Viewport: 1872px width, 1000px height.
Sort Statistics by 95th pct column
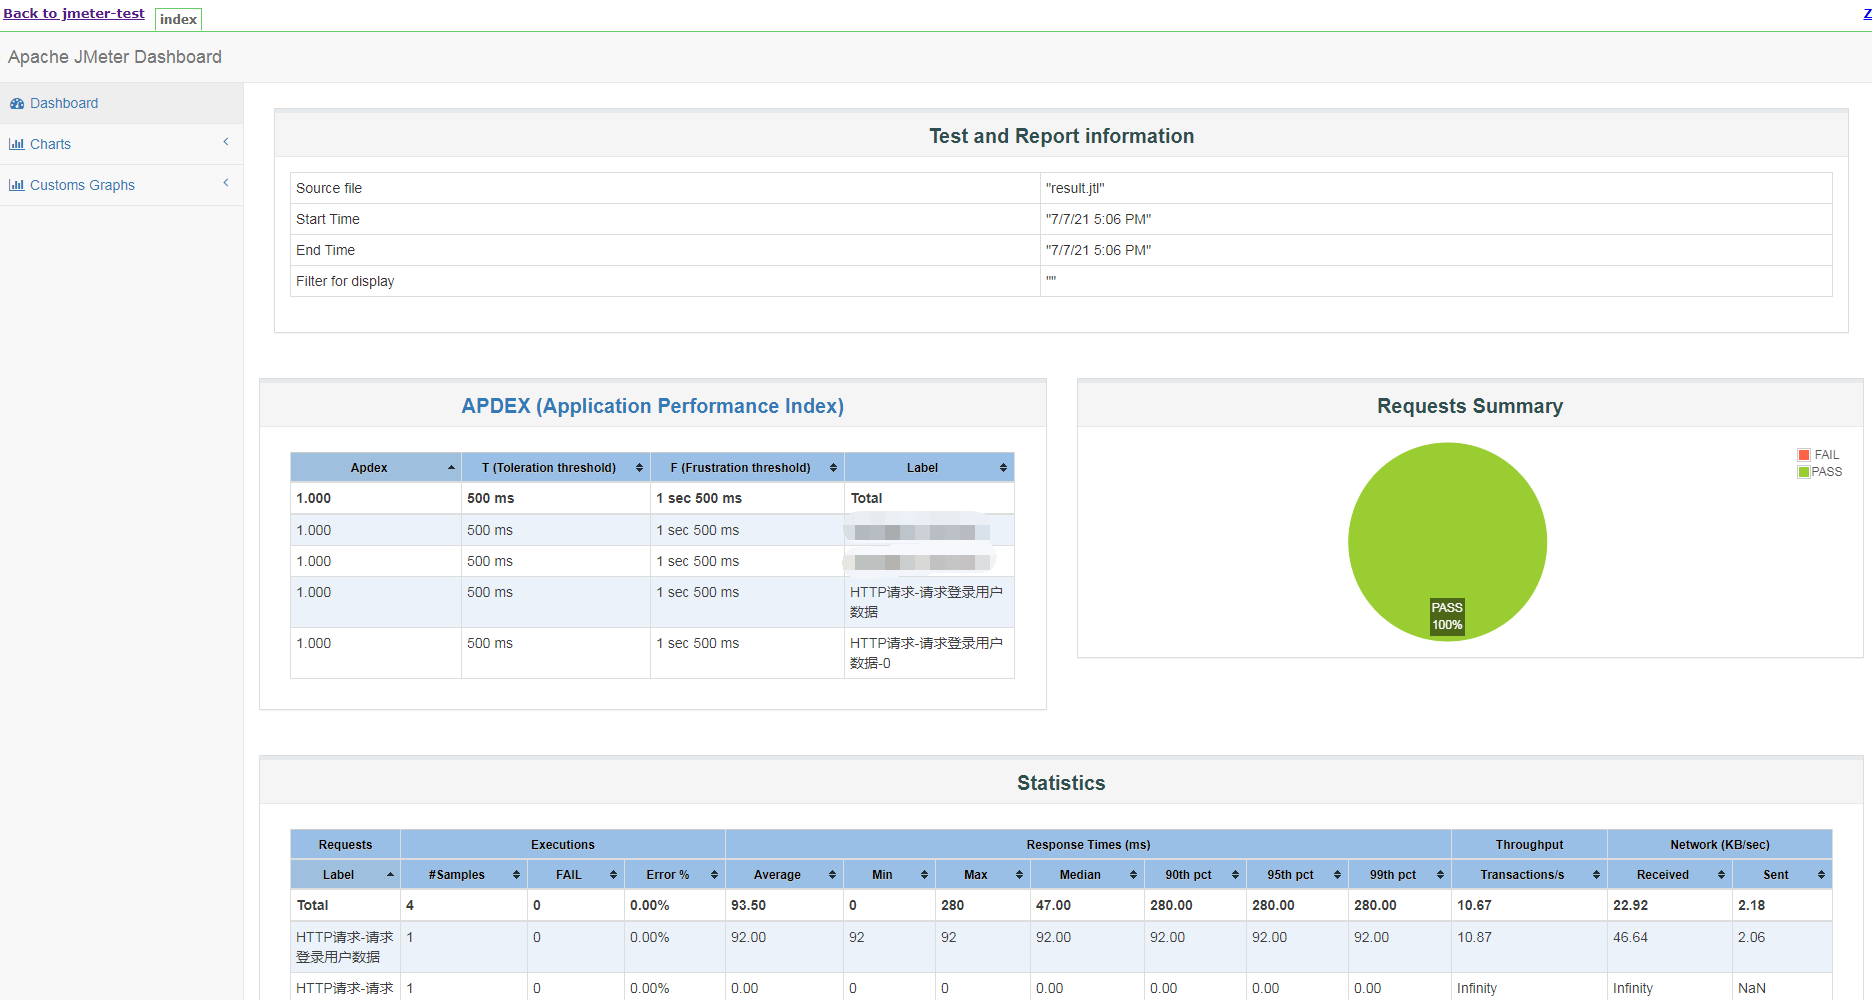(1297, 874)
